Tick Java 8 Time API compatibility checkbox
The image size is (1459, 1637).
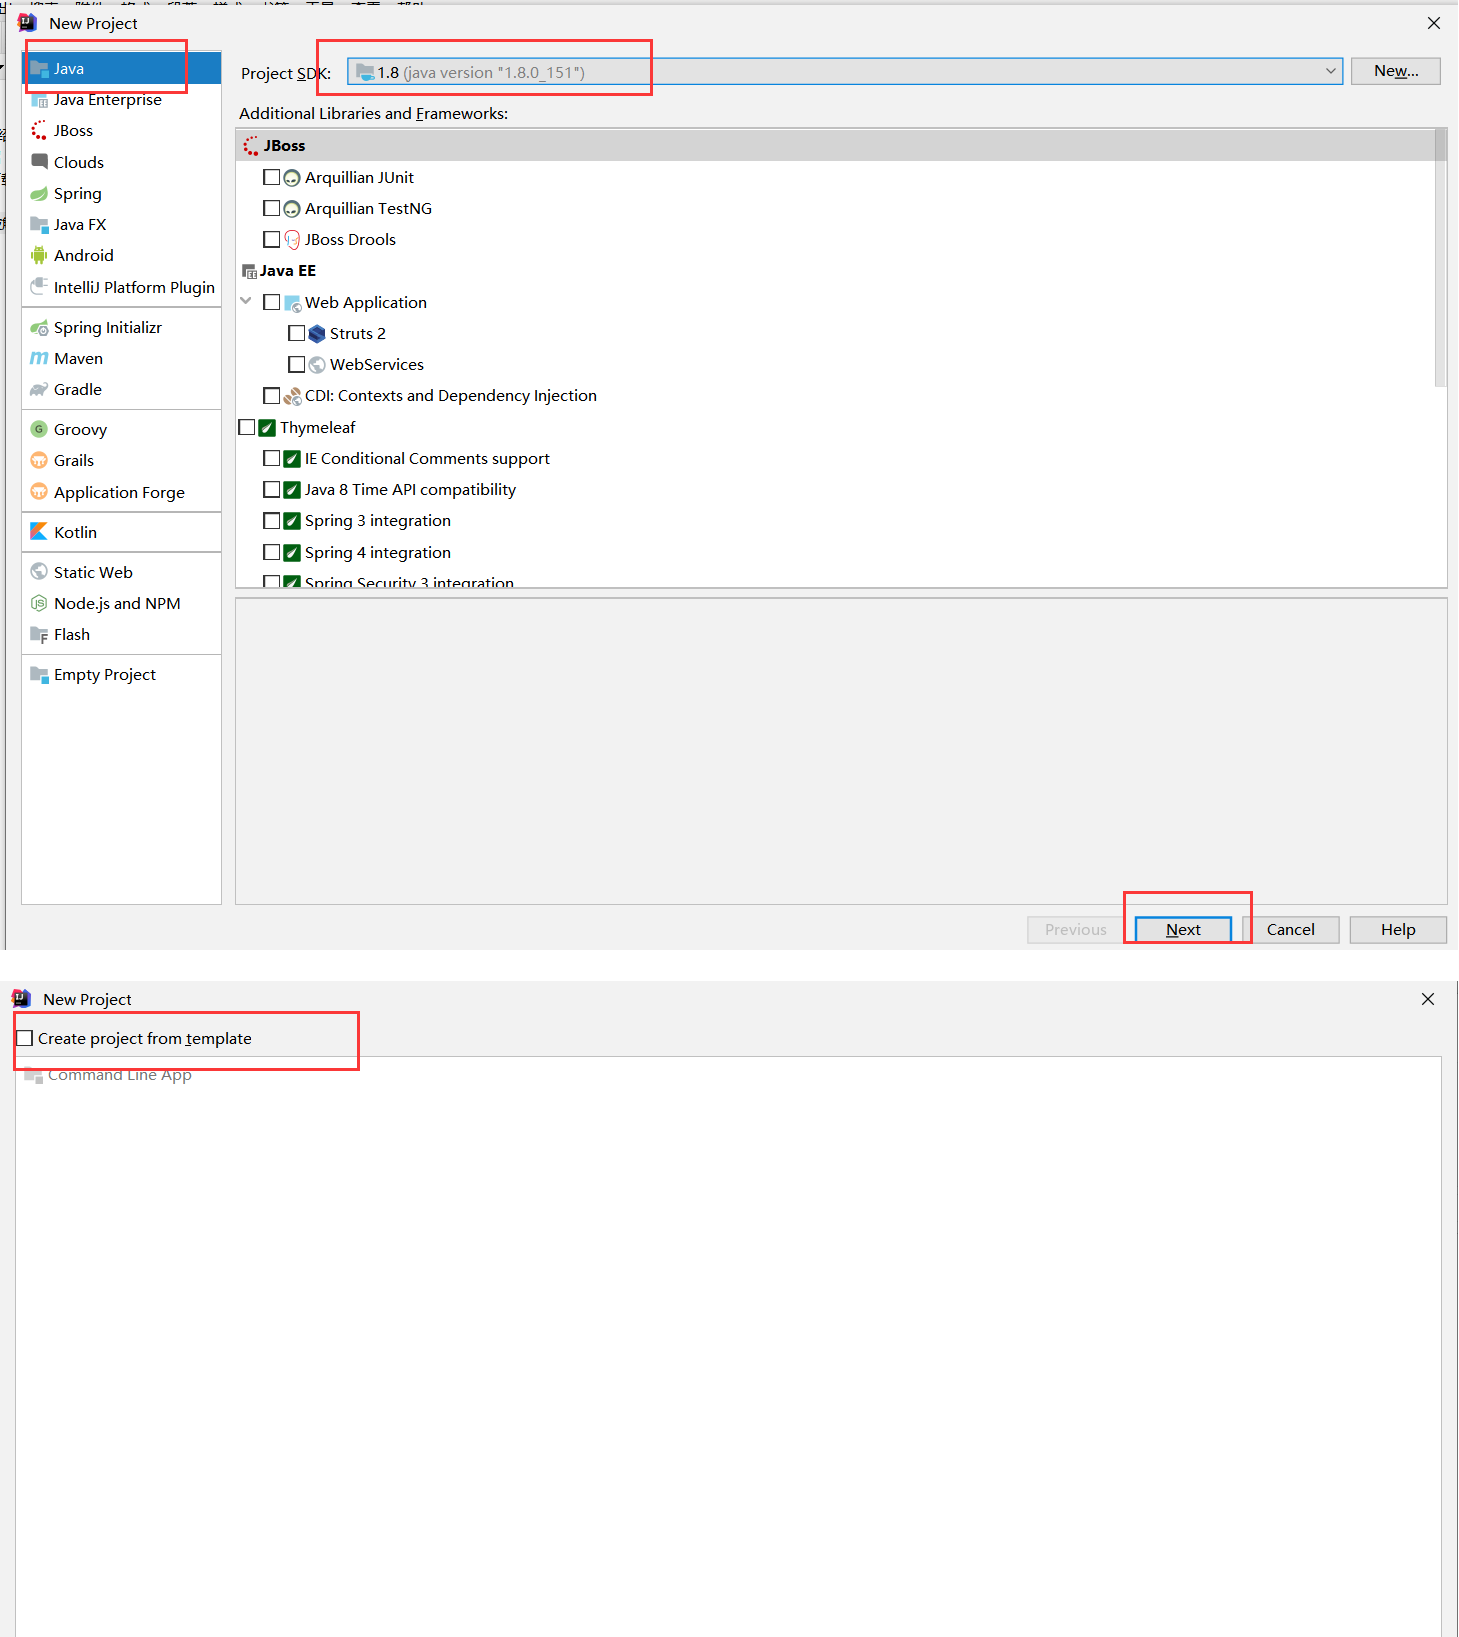click(x=271, y=489)
